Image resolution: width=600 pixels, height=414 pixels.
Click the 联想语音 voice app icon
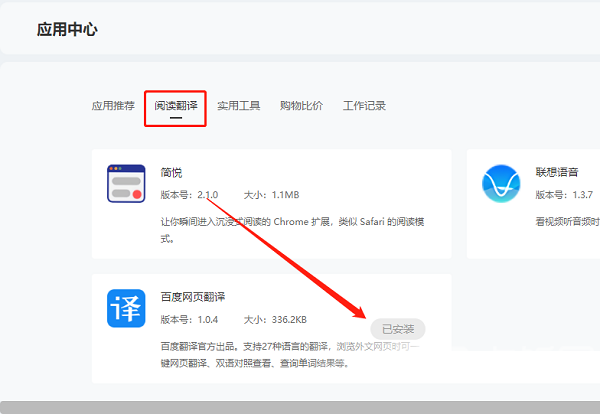(x=501, y=183)
